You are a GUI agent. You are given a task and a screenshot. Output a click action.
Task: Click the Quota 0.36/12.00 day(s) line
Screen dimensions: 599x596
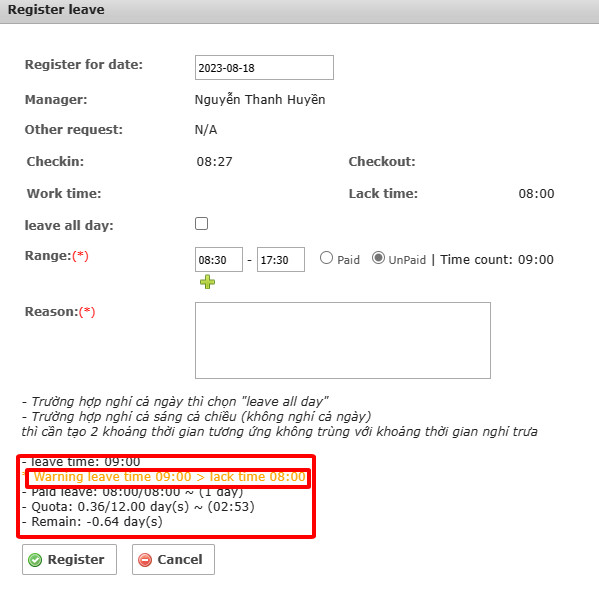139,507
